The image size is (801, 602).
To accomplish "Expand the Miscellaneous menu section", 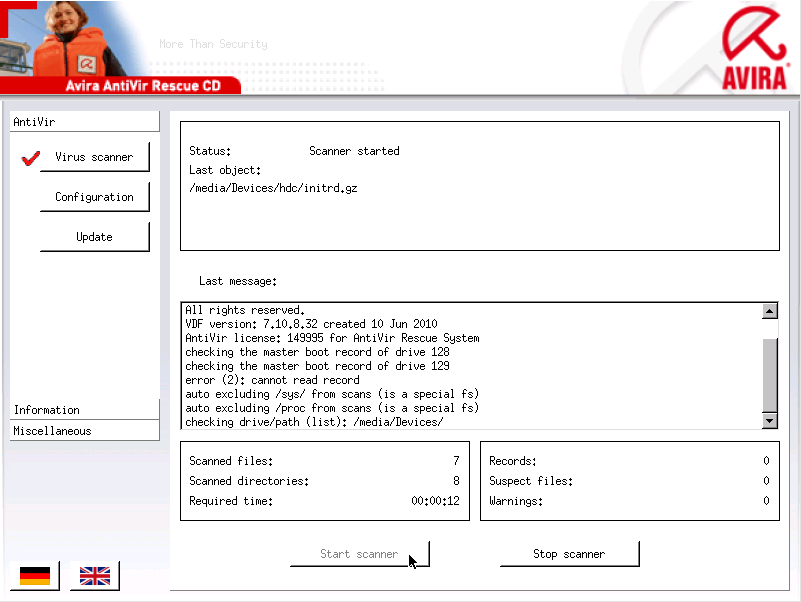I will (x=85, y=431).
